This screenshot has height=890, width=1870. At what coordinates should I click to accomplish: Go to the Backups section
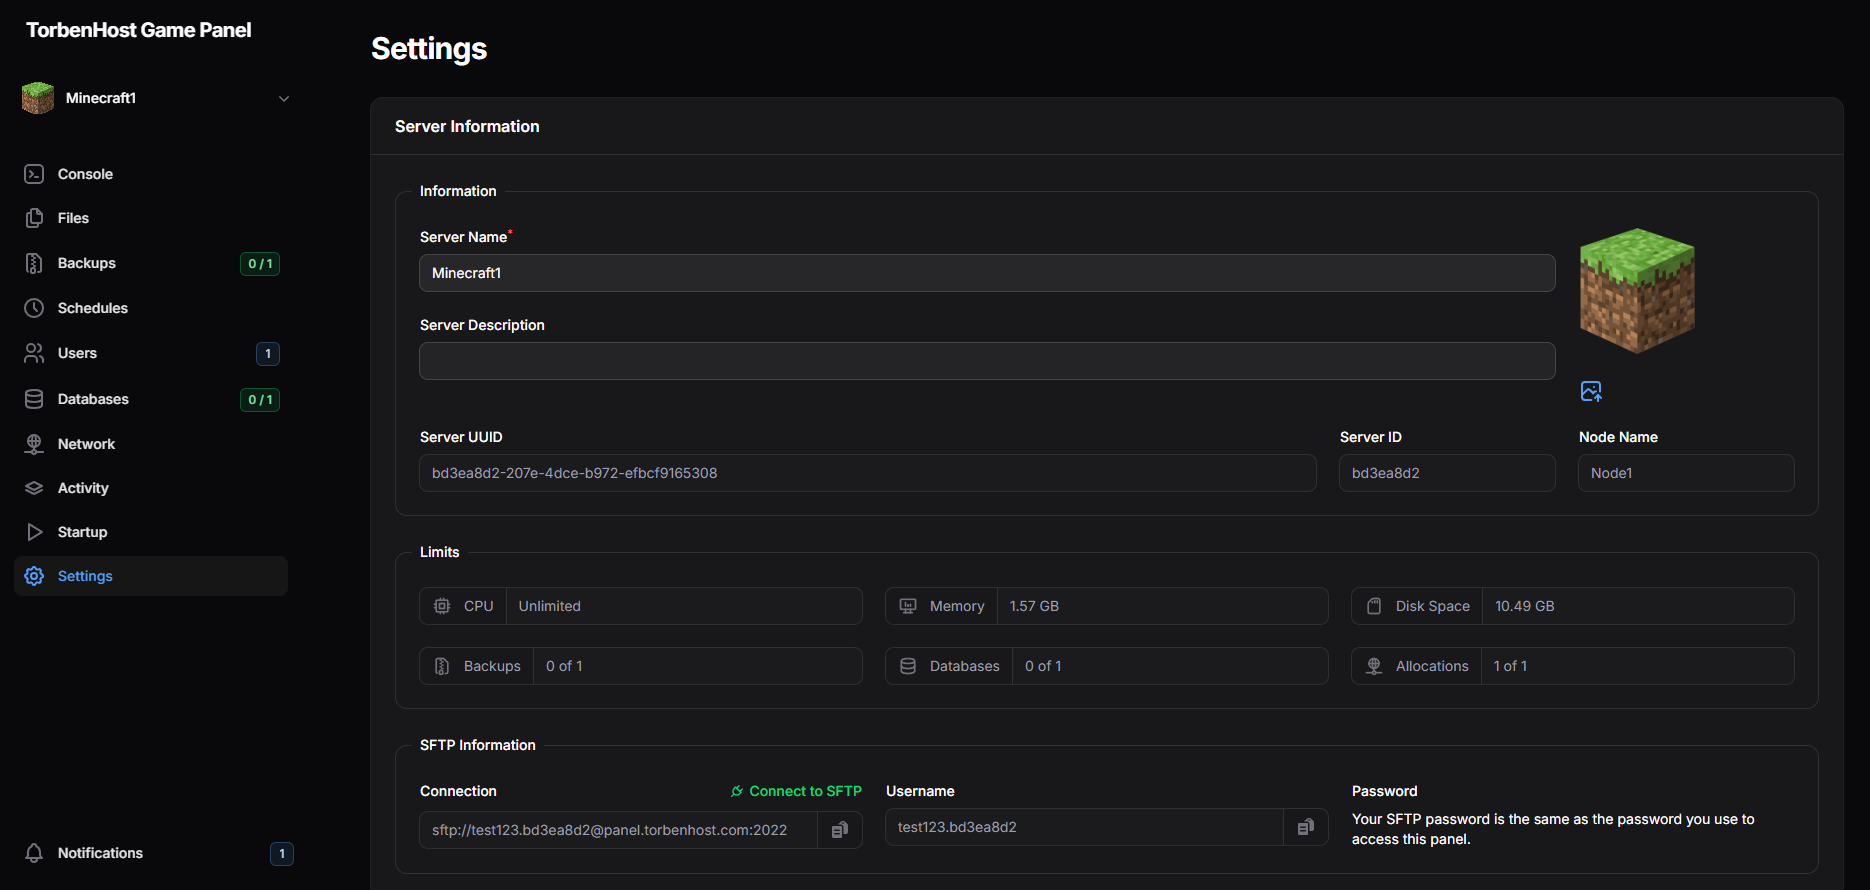86,263
